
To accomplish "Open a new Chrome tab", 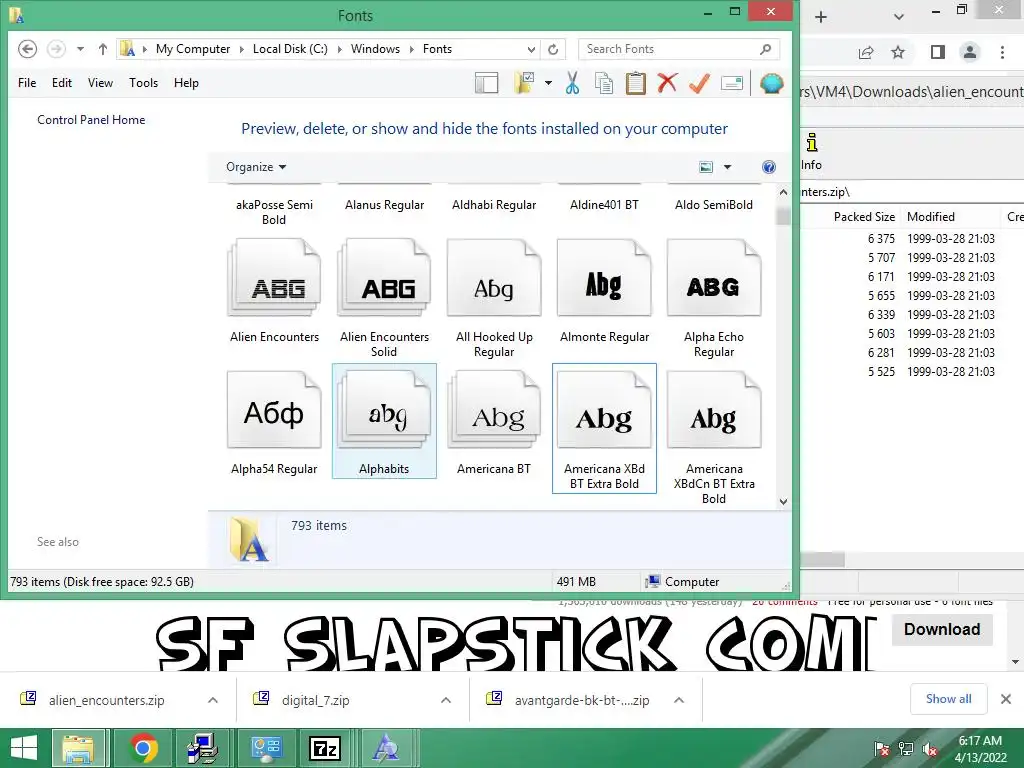I will point(821,17).
